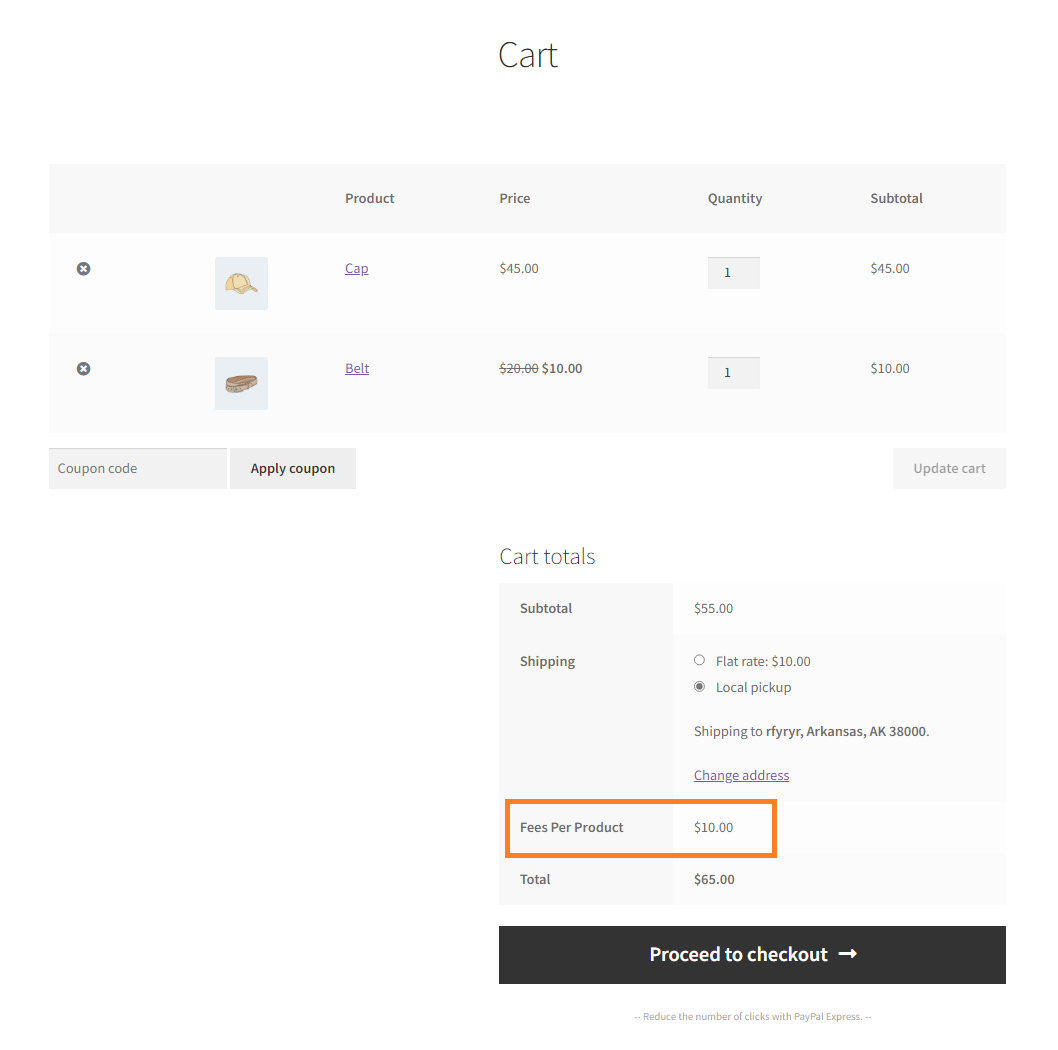1058x1050 pixels.
Task: Click the cart Subtotal value $55.00
Action: (x=713, y=609)
